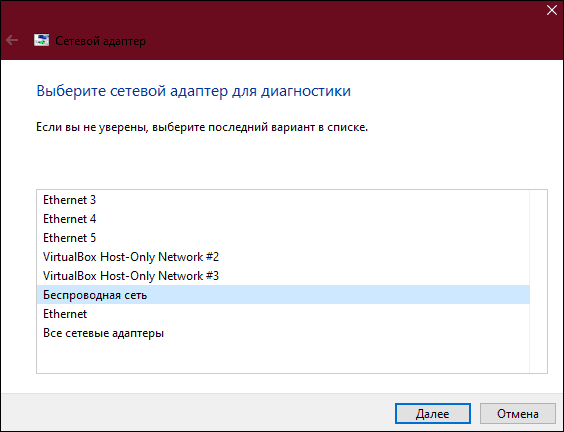
Task: Click the Сетевой адаптер window title
Action: [x=101, y=41]
